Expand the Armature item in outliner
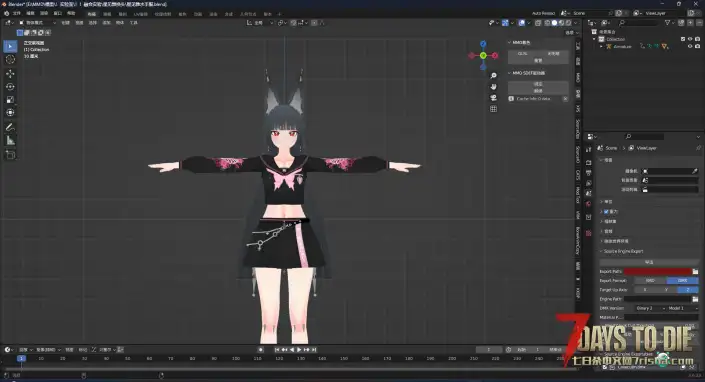Screen dimensions: 705x382 [x=602, y=46]
